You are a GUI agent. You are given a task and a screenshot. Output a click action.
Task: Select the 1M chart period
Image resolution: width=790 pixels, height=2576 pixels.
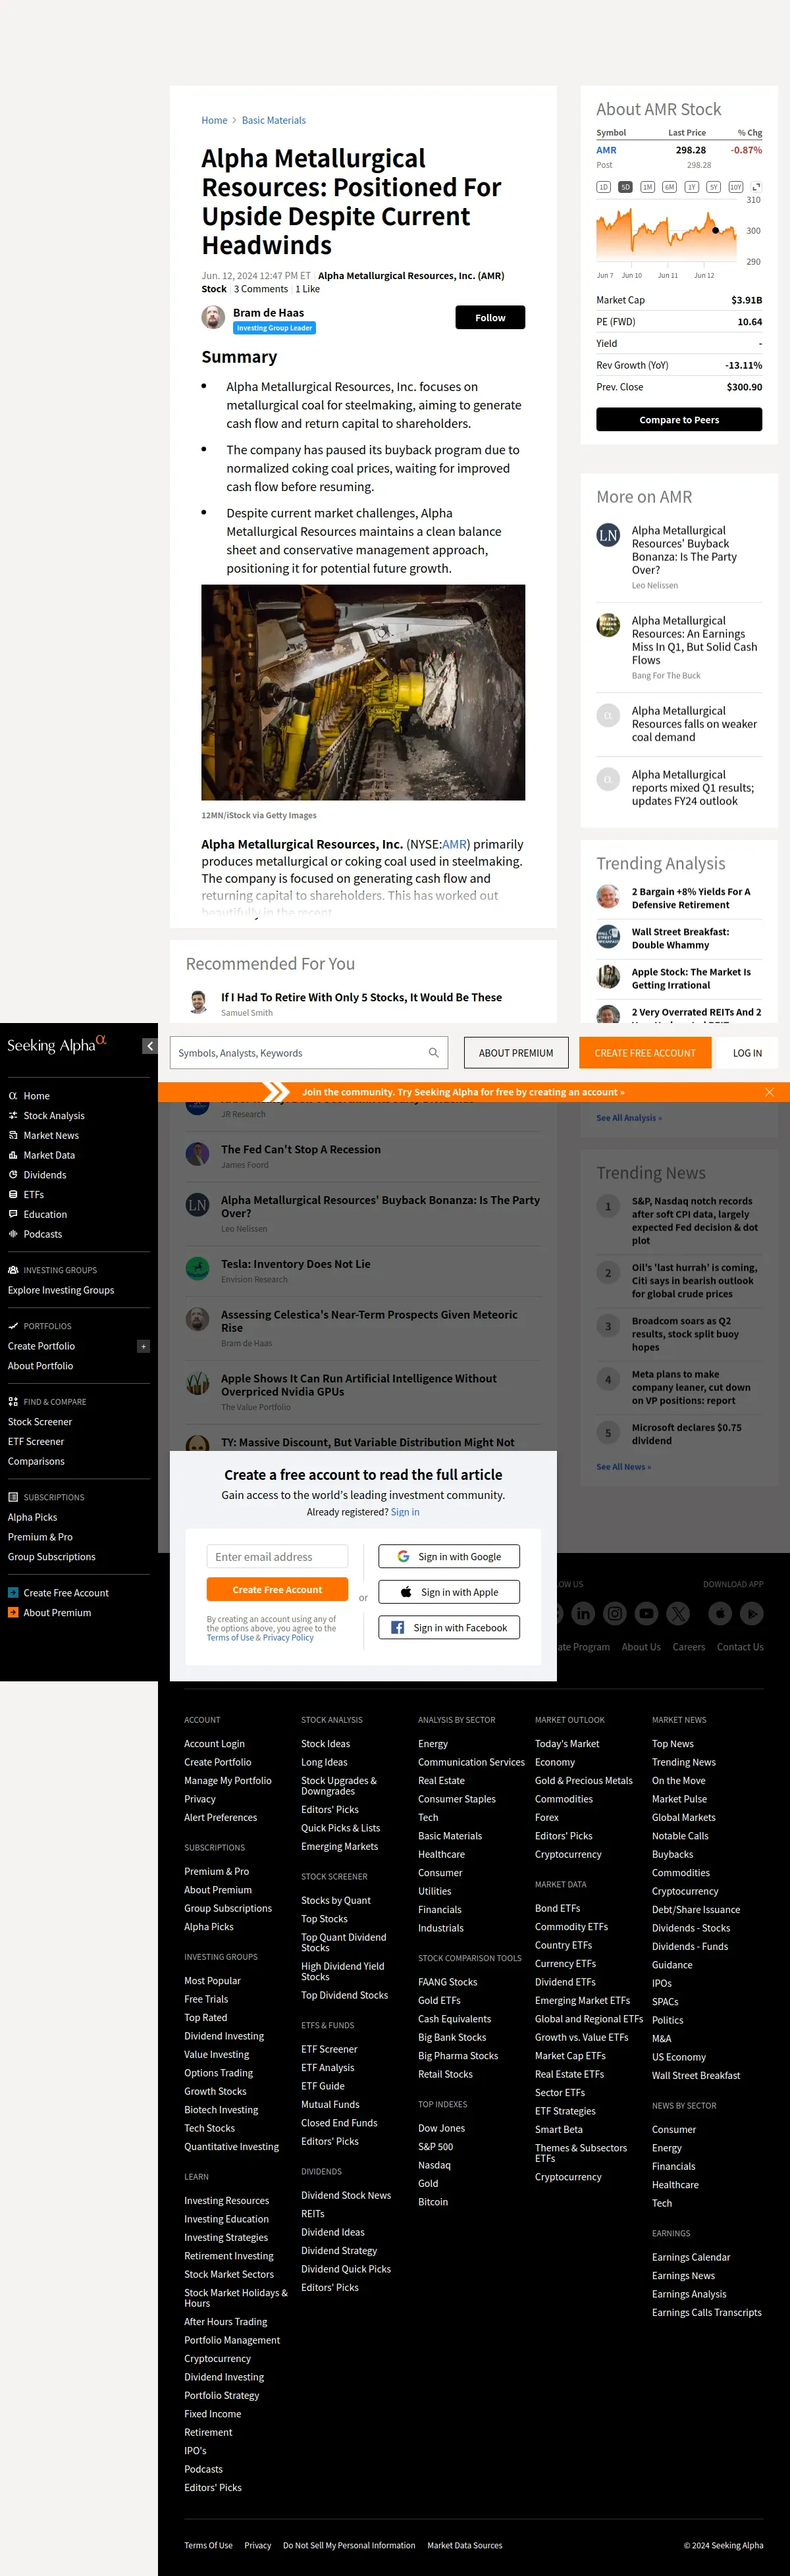[647, 187]
